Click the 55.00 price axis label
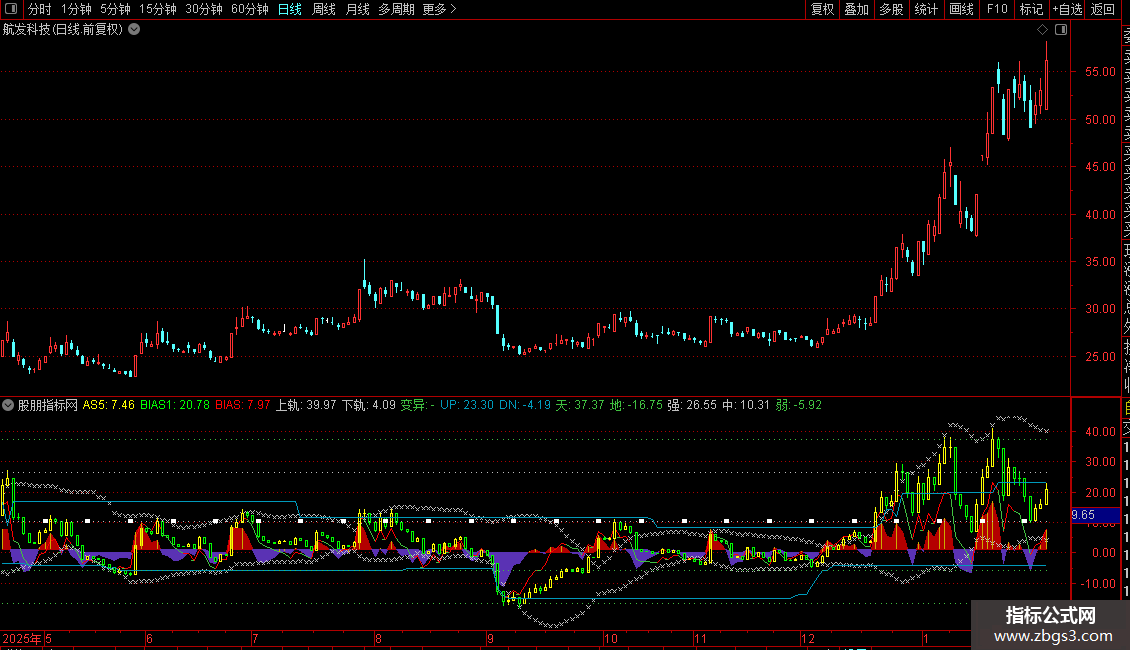The width and height of the screenshot is (1130, 650). click(1100, 71)
